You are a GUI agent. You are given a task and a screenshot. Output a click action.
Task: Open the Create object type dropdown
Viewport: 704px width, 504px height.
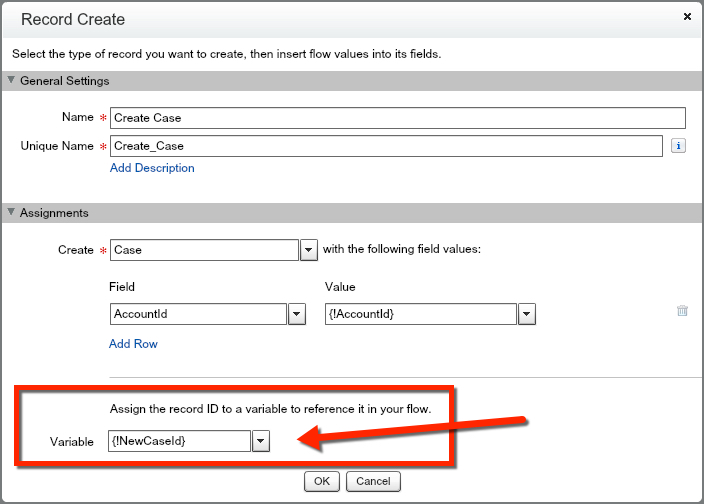[309, 250]
